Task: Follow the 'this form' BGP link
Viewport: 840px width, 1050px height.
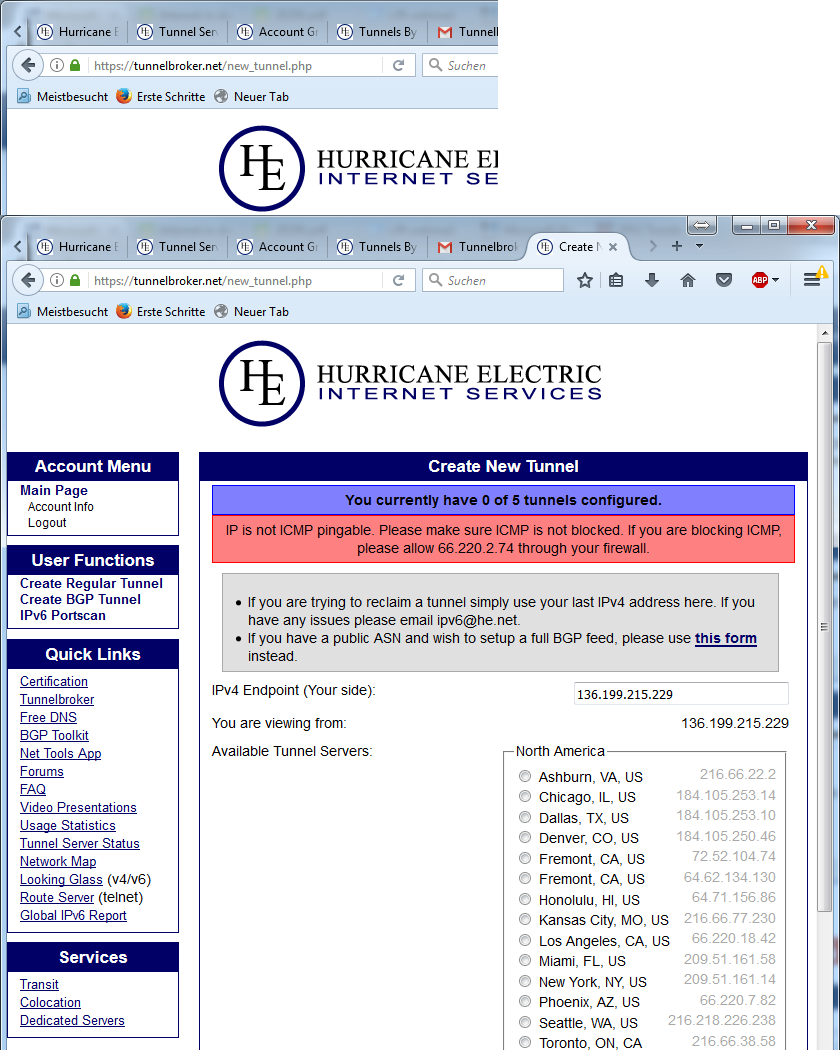Action: coord(725,638)
